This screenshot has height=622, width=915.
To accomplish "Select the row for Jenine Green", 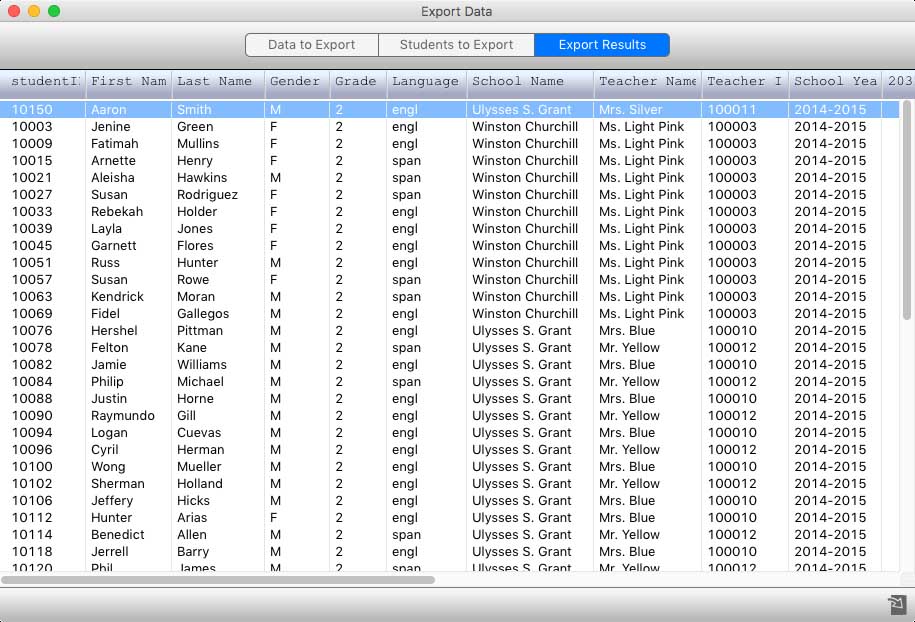I will coord(449,127).
